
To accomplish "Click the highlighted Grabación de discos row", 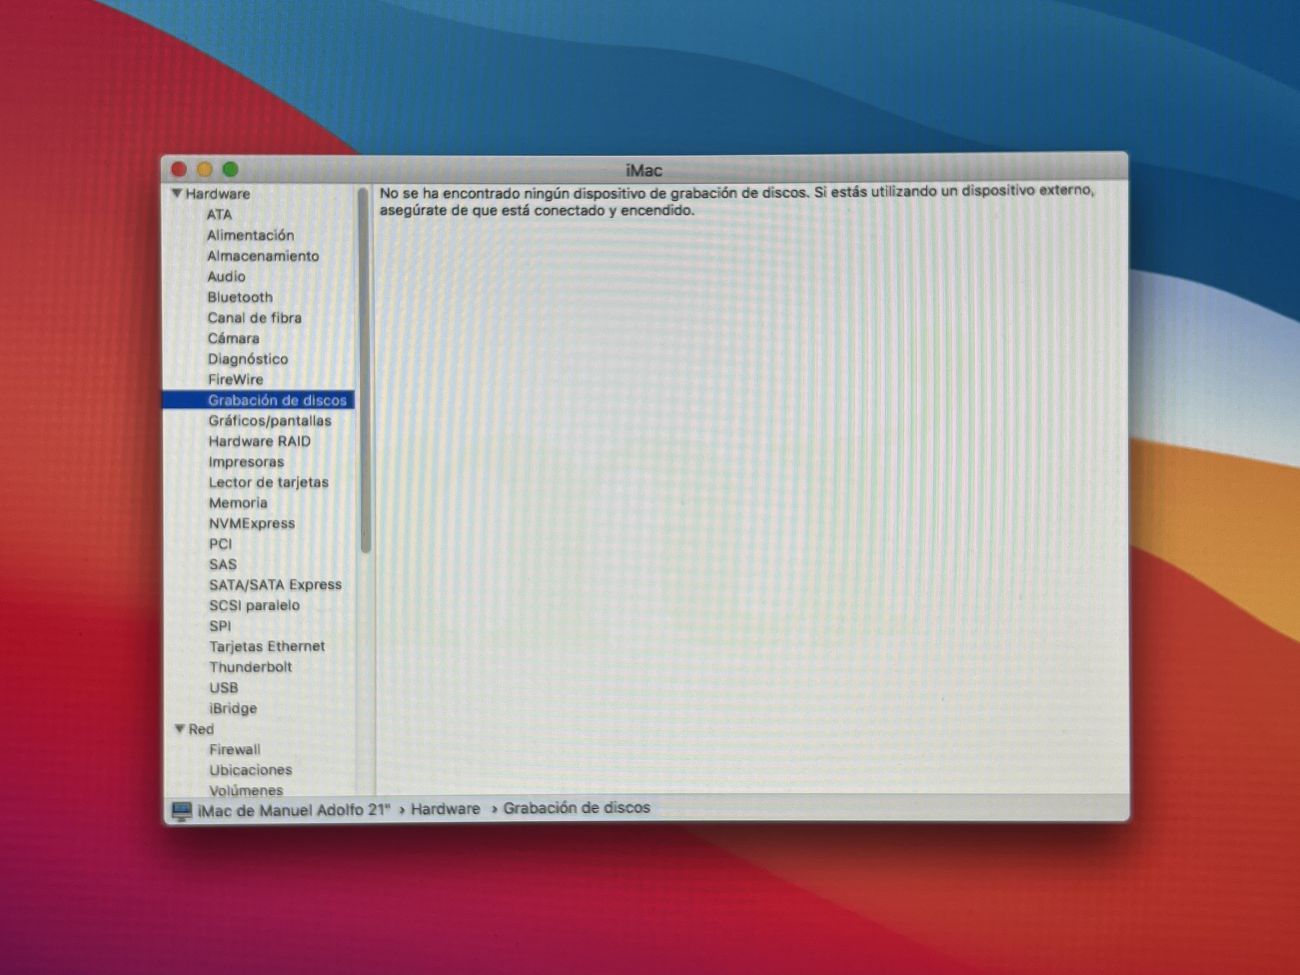I will [258, 400].
